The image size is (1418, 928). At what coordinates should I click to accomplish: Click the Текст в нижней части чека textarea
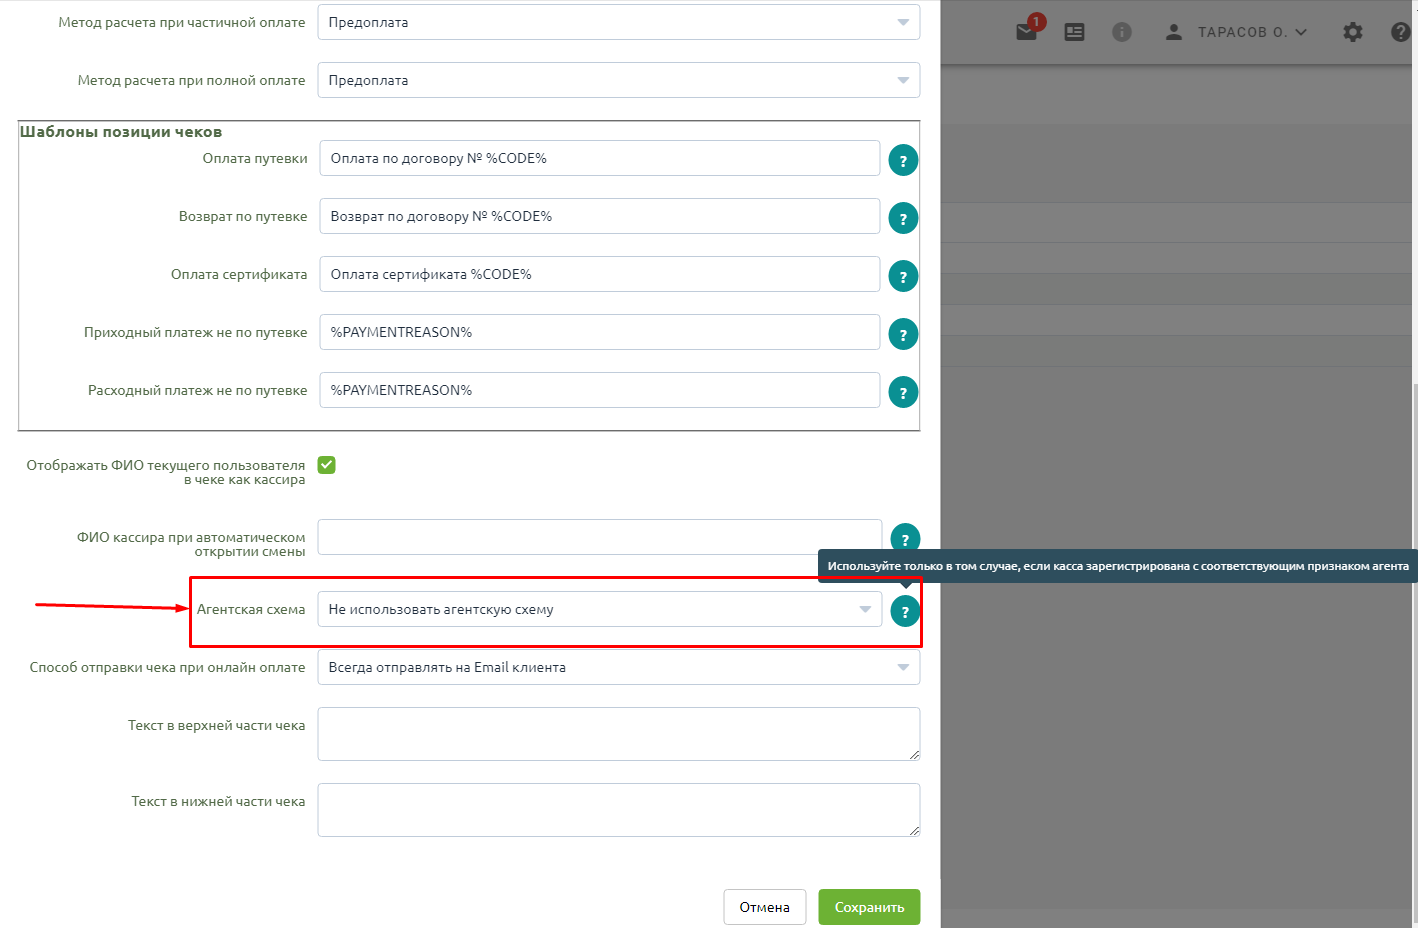(x=619, y=810)
